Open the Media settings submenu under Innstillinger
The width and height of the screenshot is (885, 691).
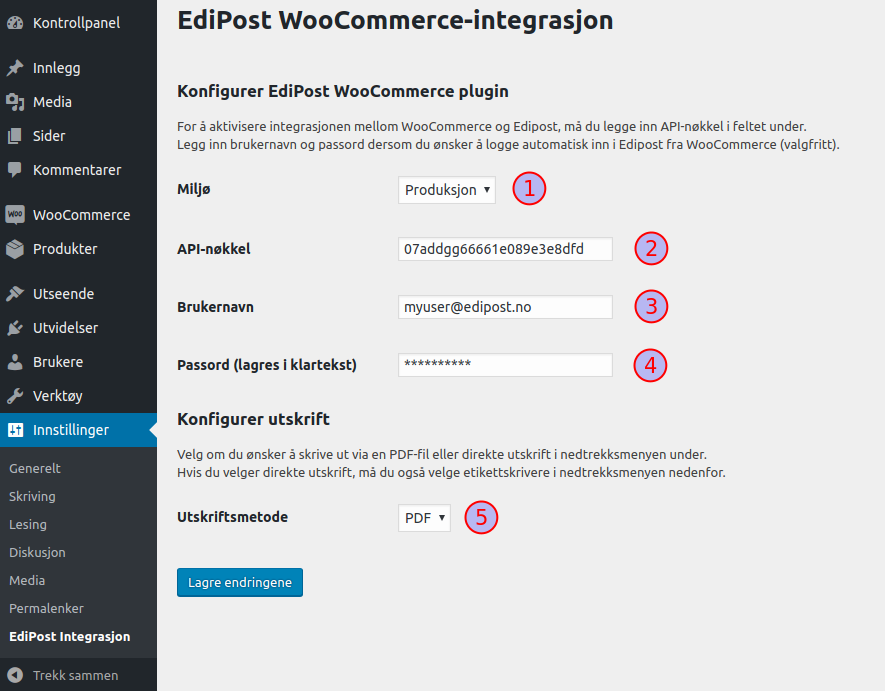coord(27,580)
